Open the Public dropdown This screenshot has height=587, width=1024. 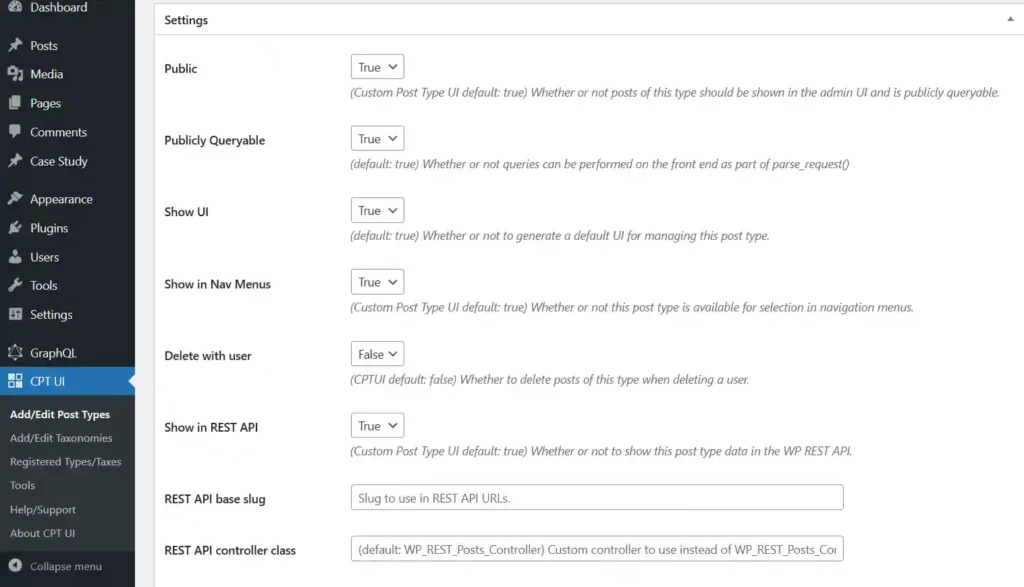point(377,67)
